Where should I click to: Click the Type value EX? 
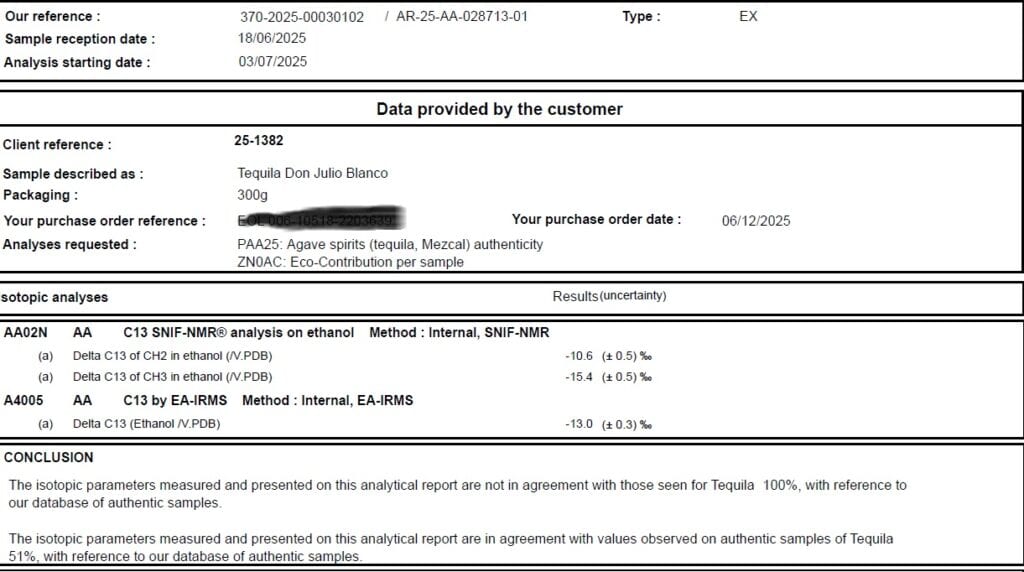[748, 17]
